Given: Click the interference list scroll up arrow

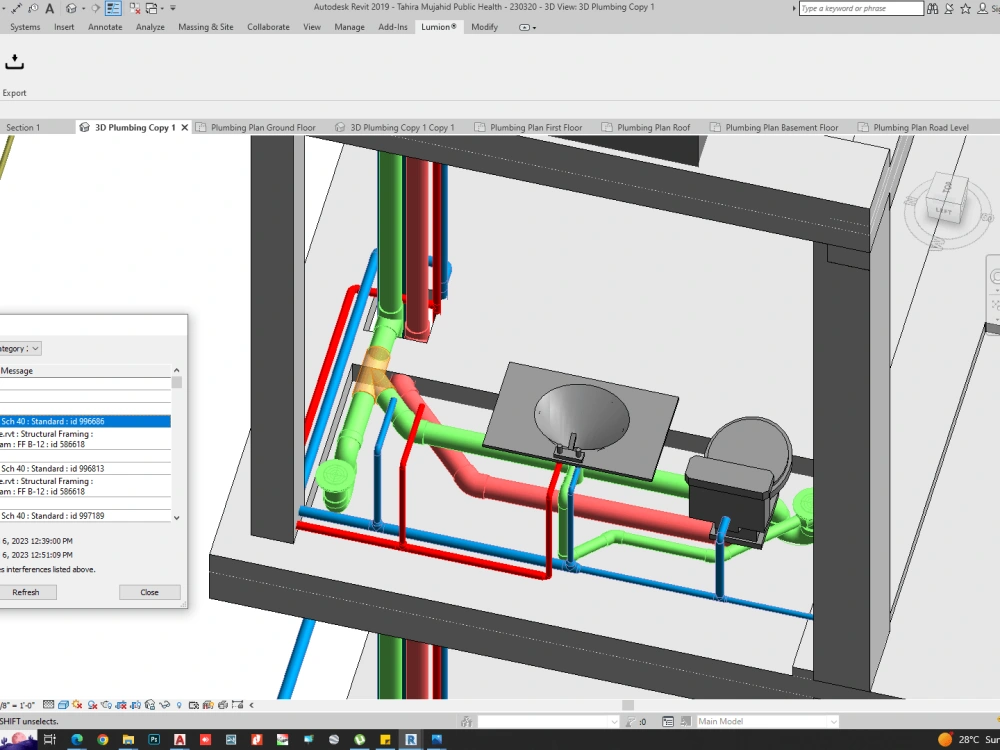Looking at the screenshot, I should click(177, 370).
